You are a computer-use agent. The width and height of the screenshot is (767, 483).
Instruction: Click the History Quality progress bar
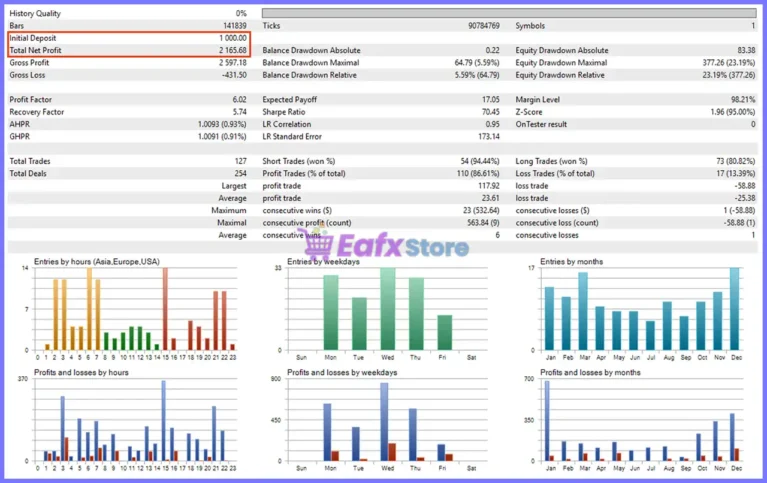pyautogui.click(x=509, y=13)
